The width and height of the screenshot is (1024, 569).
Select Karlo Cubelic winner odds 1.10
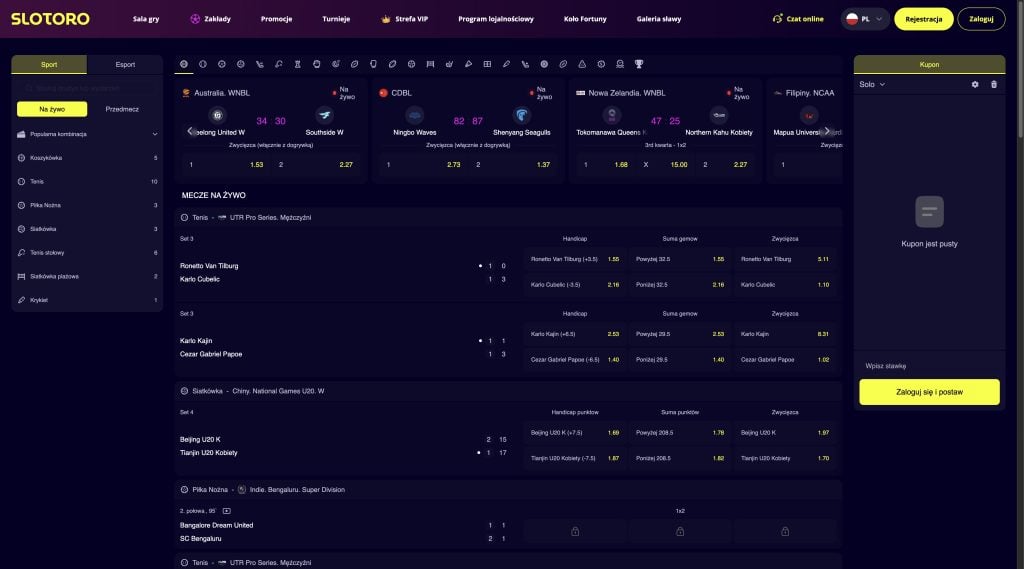tap(787, 285)
